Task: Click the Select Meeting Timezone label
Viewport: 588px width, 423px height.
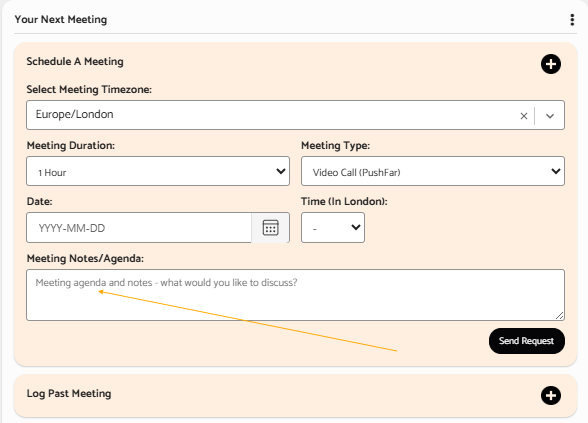Action: coord(89,90)
